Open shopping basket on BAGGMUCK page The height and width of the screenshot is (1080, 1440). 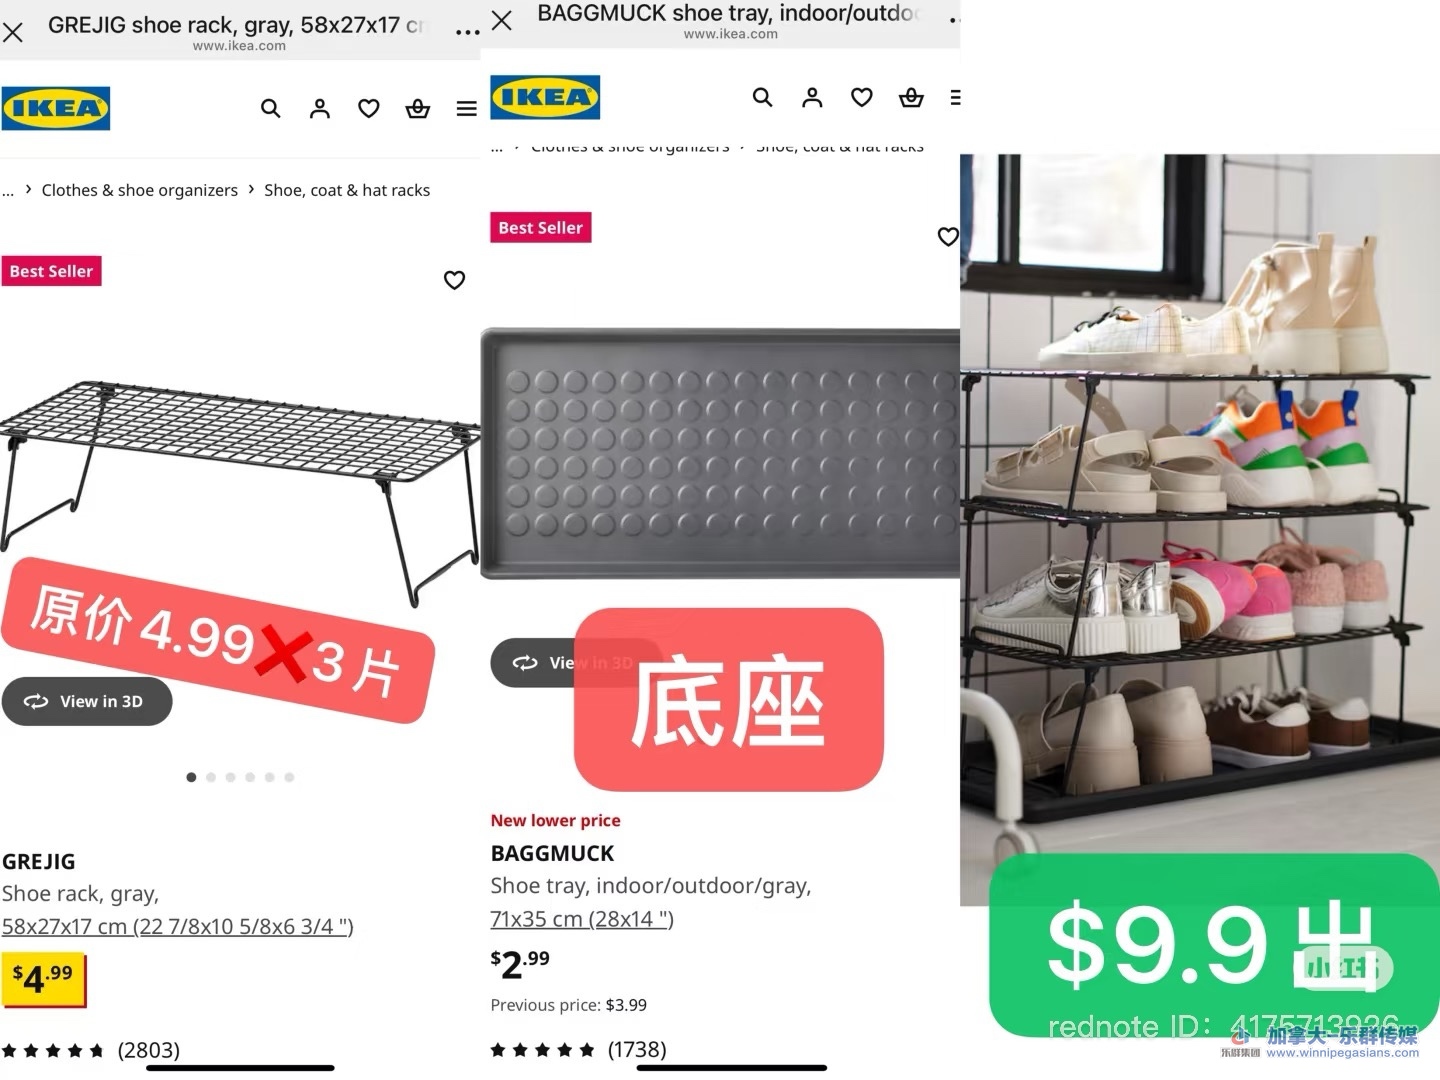point(911,97)
